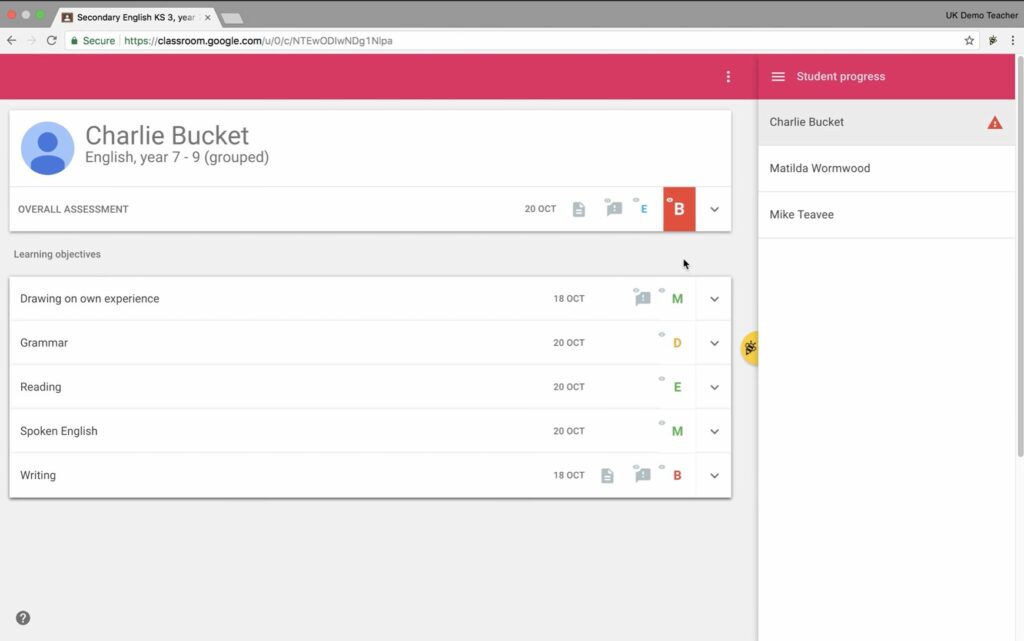1024x641 pixels.
Task: Go back to the previous page
Action: (12, 40)
